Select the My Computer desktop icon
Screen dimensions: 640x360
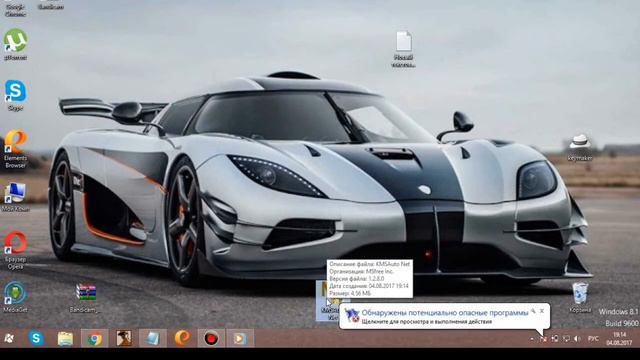pos(16,197)
